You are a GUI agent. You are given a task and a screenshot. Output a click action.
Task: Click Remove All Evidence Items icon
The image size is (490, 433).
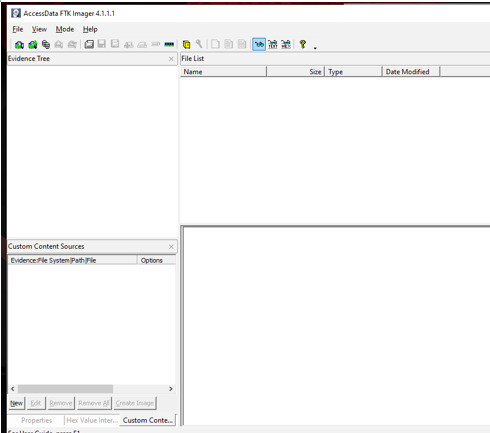coord(72,44)
